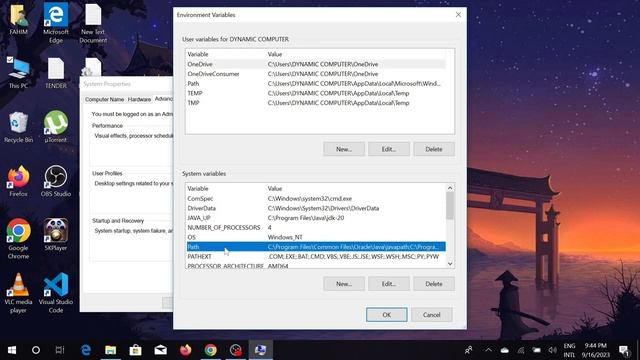This screenshot has height=360, width=640.
Task: Select the DriverData system variable
Action: coord(316,208)
